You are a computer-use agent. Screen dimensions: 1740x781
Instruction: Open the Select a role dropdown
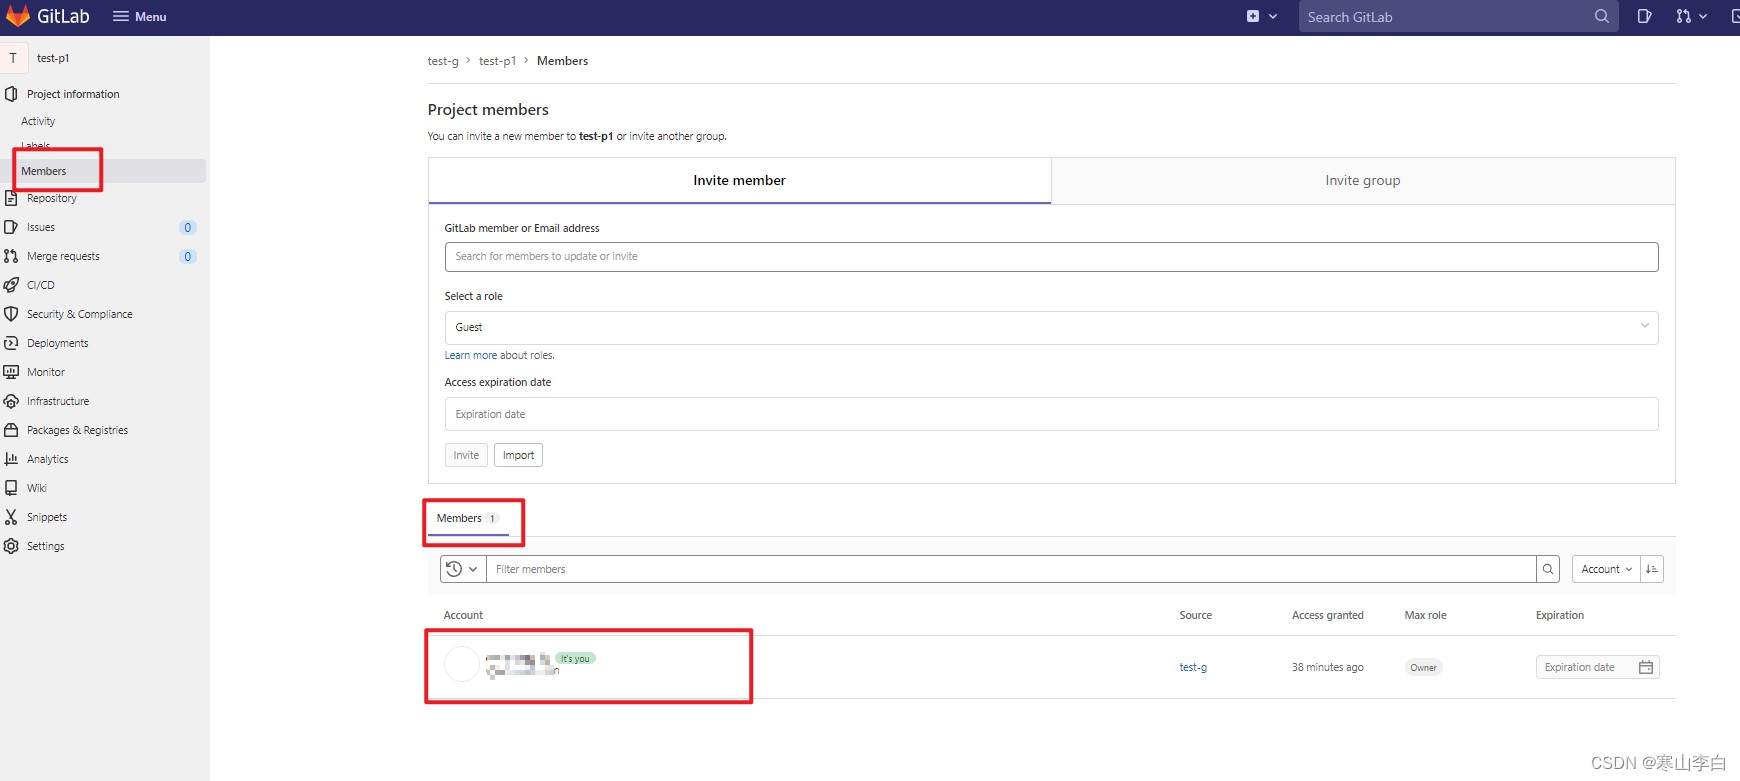pos(1051,328)
